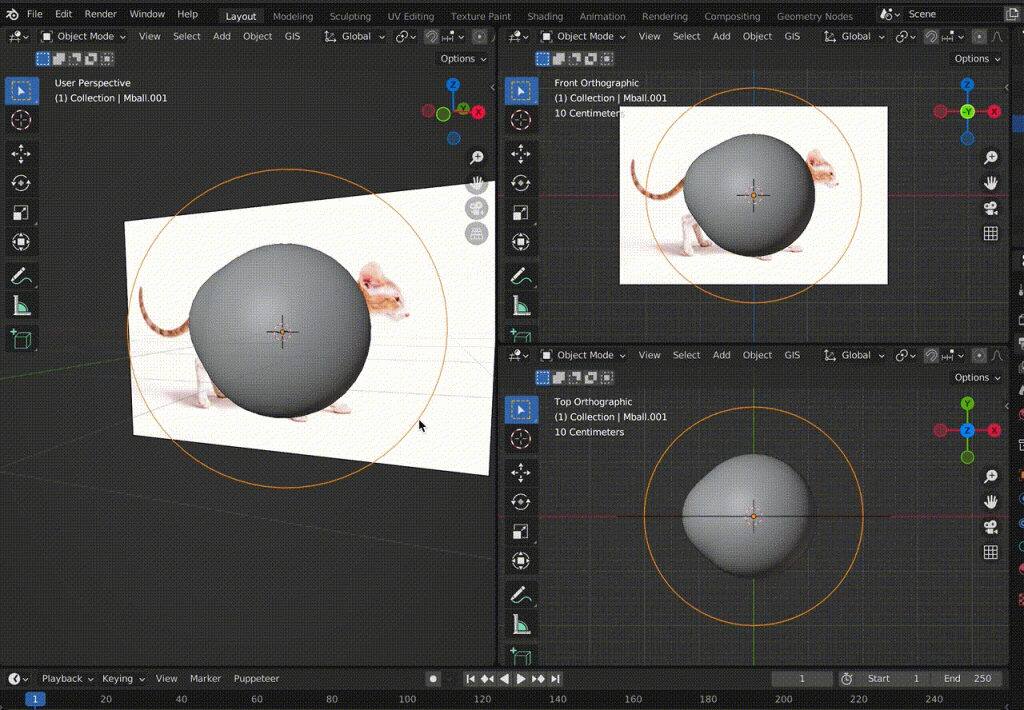The width and height of the screenshot is (1024, 710).
Task: Open the Render menu
Action: click(x=100, y=14)
